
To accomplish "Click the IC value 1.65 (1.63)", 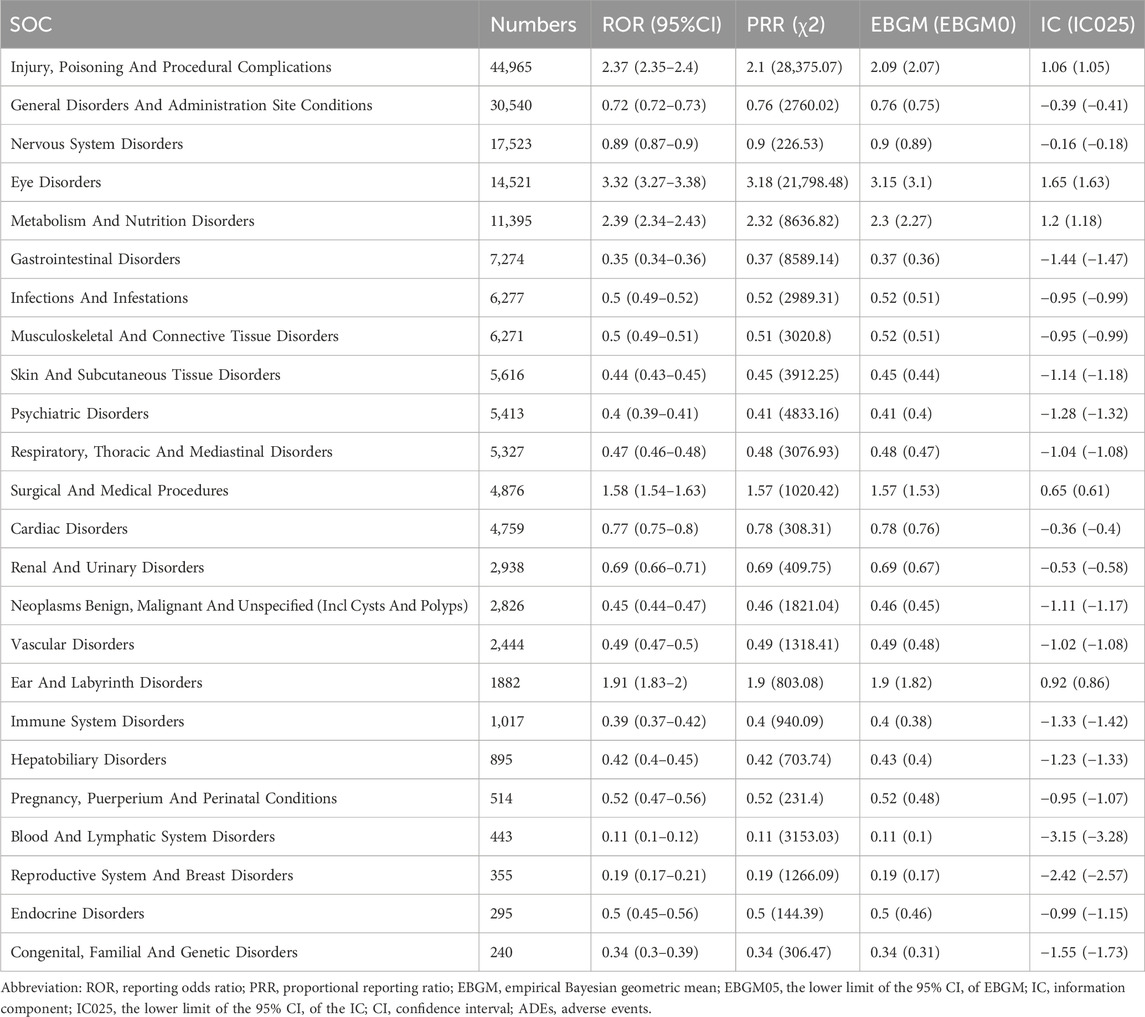I will pyautogui.click(x=1075, y=183).
